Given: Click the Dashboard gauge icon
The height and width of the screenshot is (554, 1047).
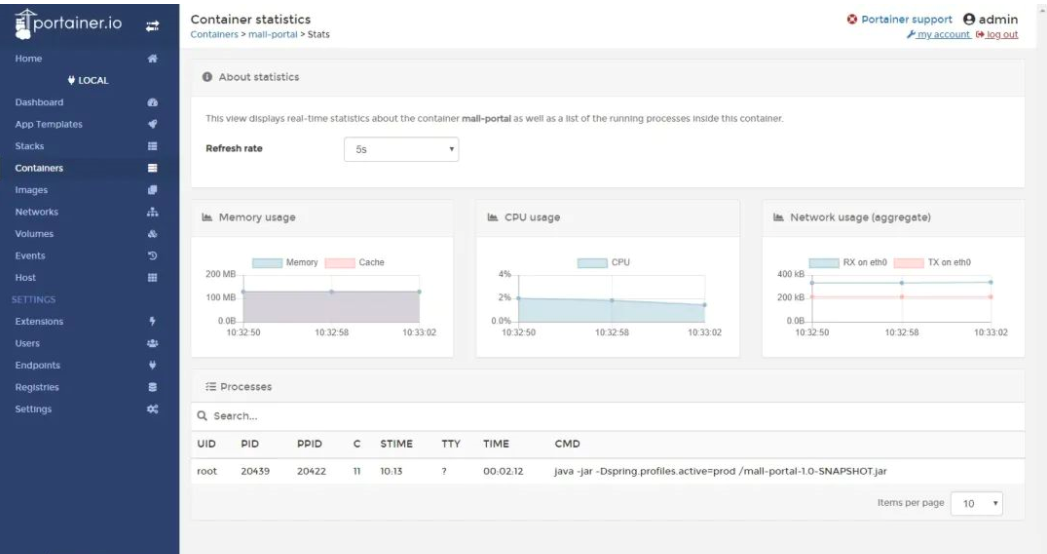Looking at the screenshot, I should [154, 102].
